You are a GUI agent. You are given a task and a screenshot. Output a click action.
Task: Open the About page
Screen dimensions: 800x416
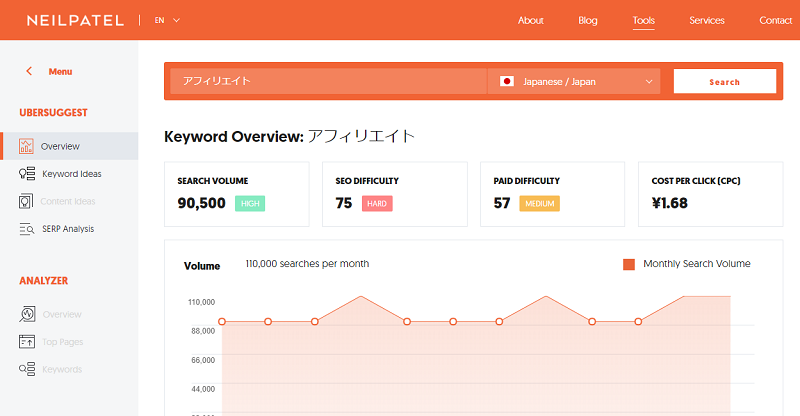coord(531,20)
